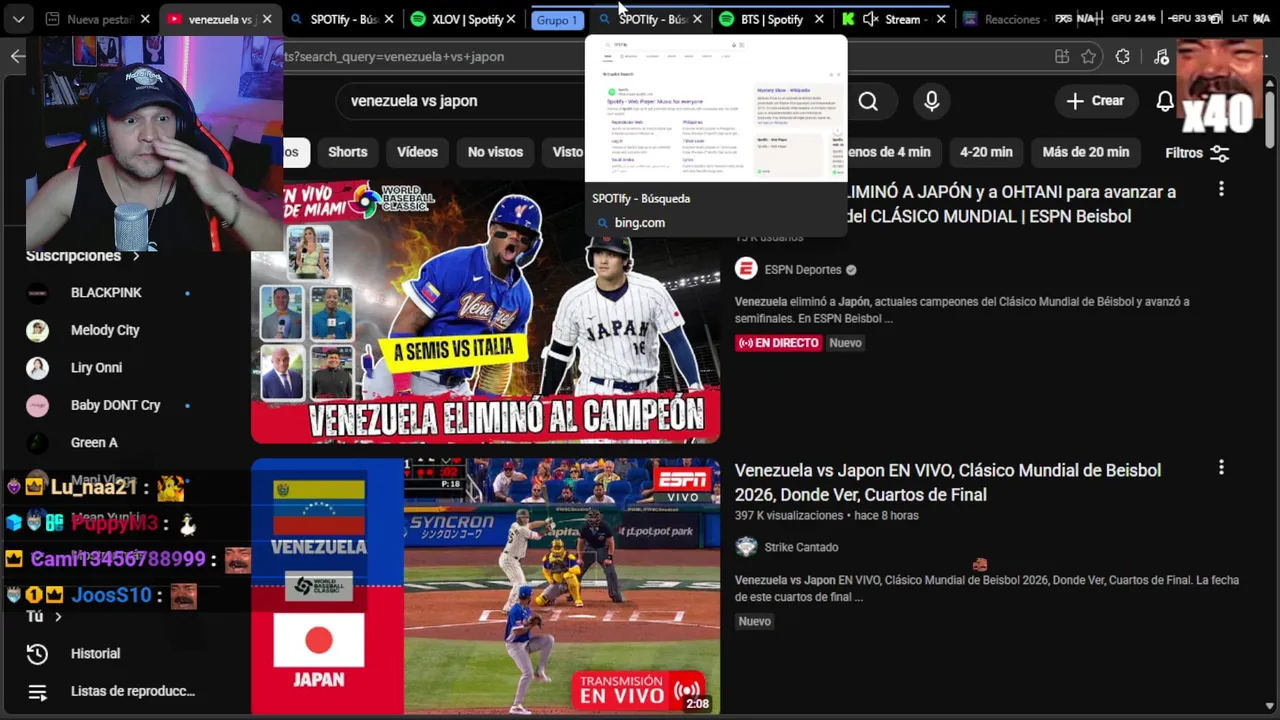The width and height of the screenshot is (1280, 720).
Task: Open the Liry Onni subscription
Action: [96, 368]
